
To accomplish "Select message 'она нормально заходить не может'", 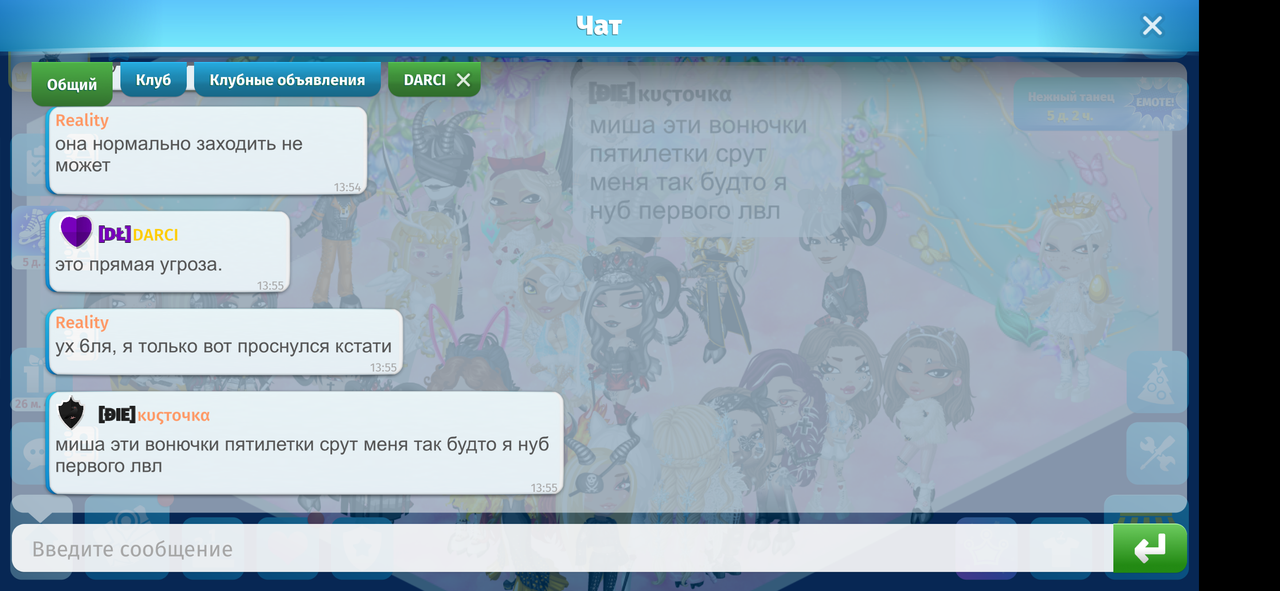I will [207, 151].
